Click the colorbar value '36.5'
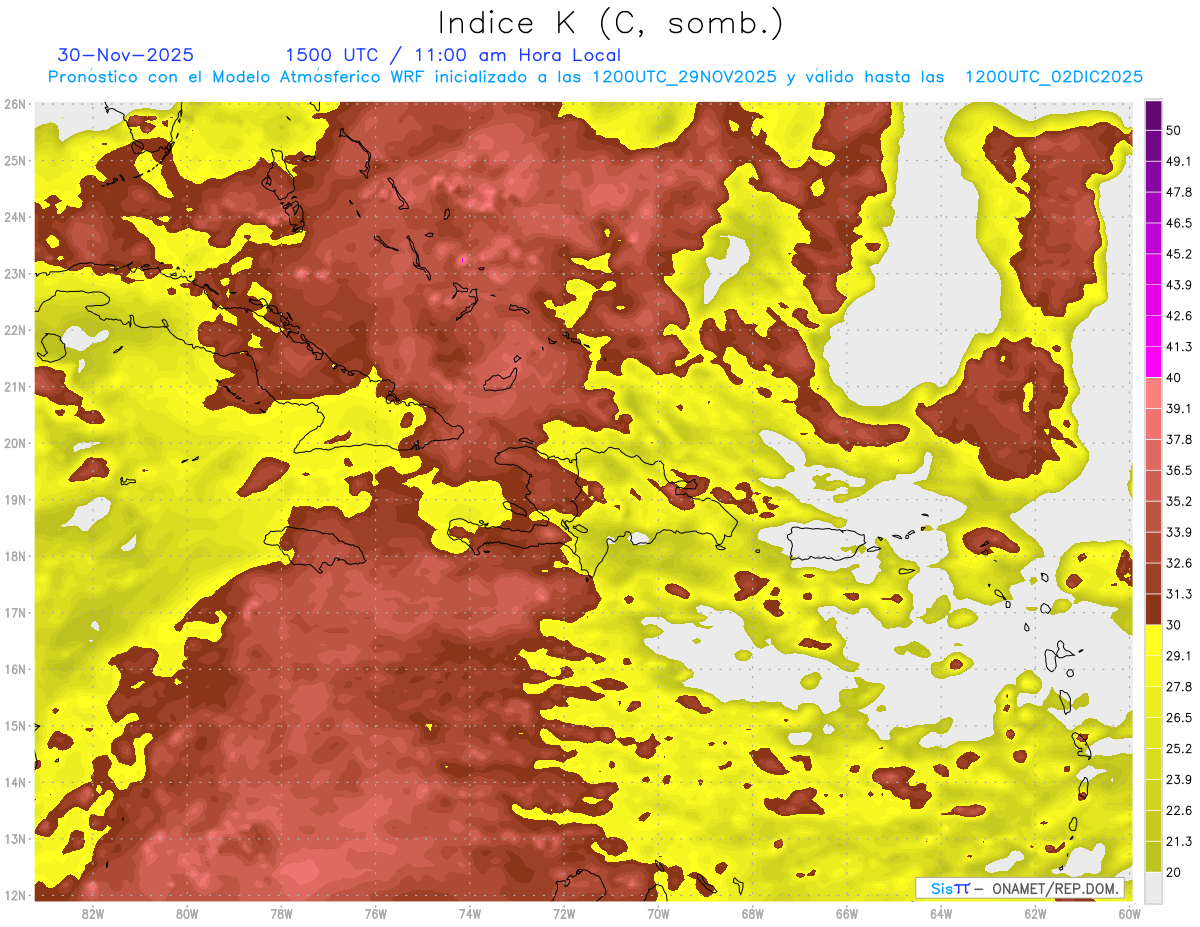The height and width of the screenshot is (927, 1200). click(x=1179, y=470)
